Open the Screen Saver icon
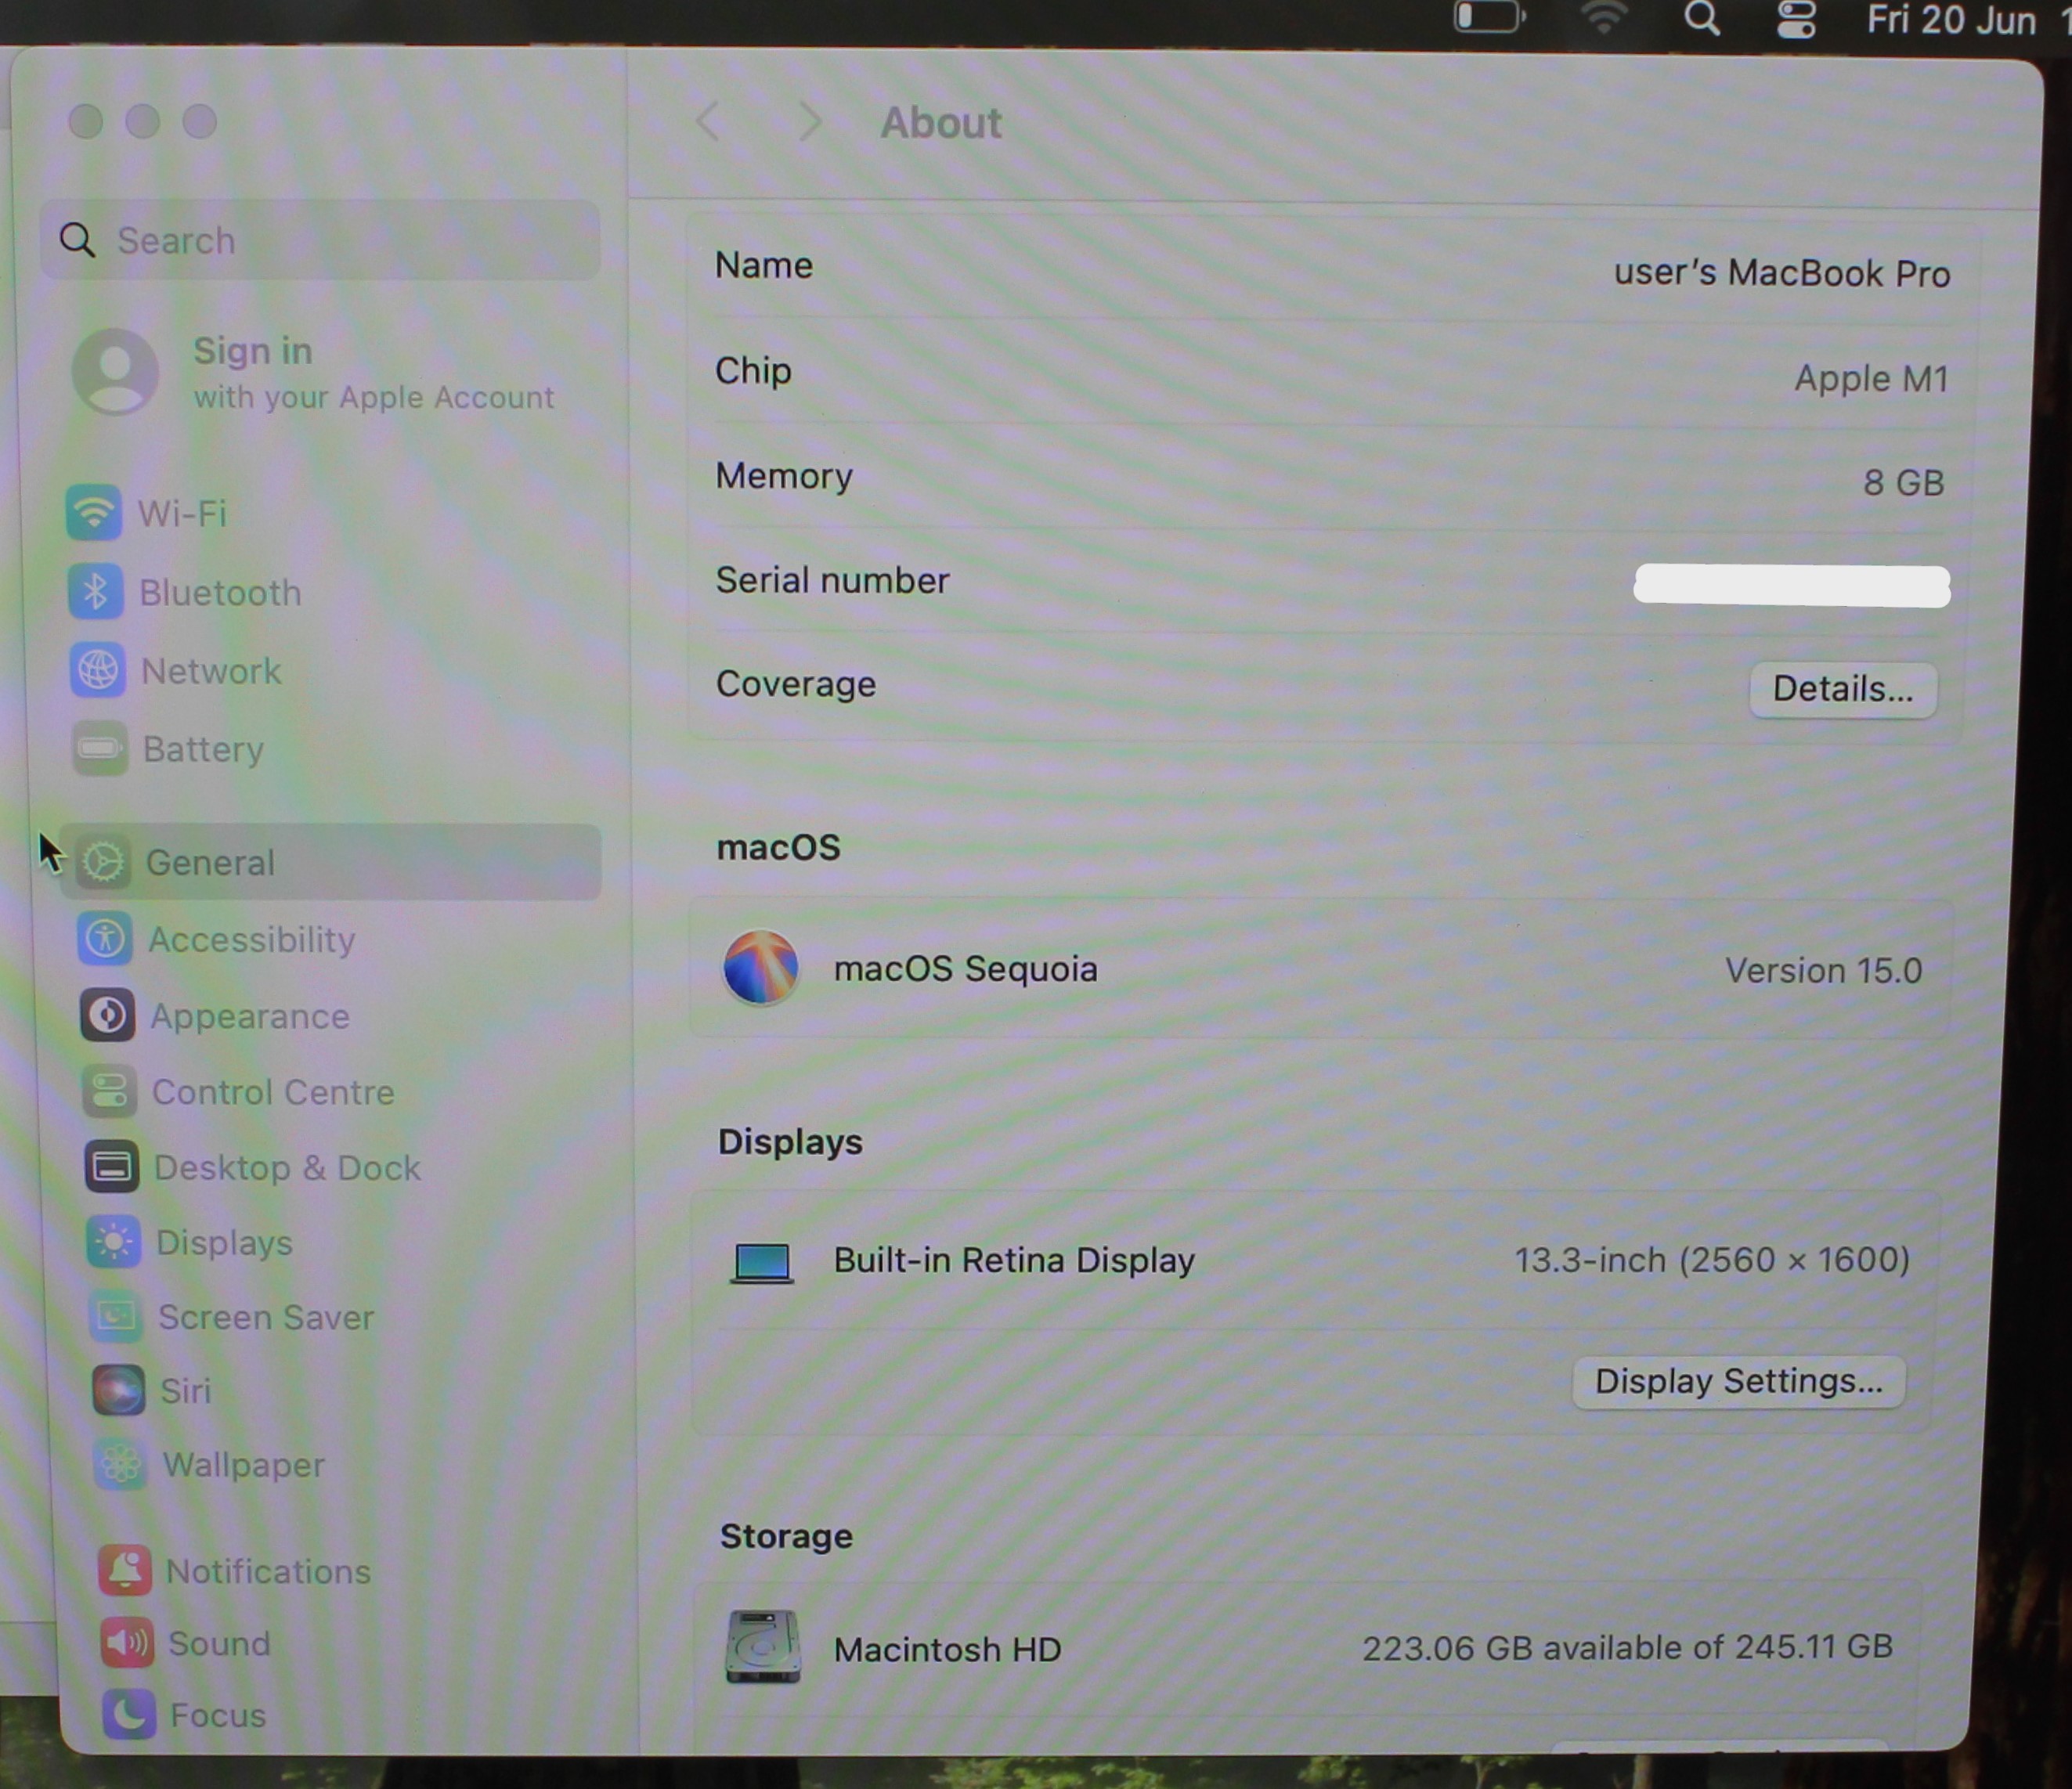This screenshot has height=1789, width=2072. pyautogui.click(x=116, y=1316)
